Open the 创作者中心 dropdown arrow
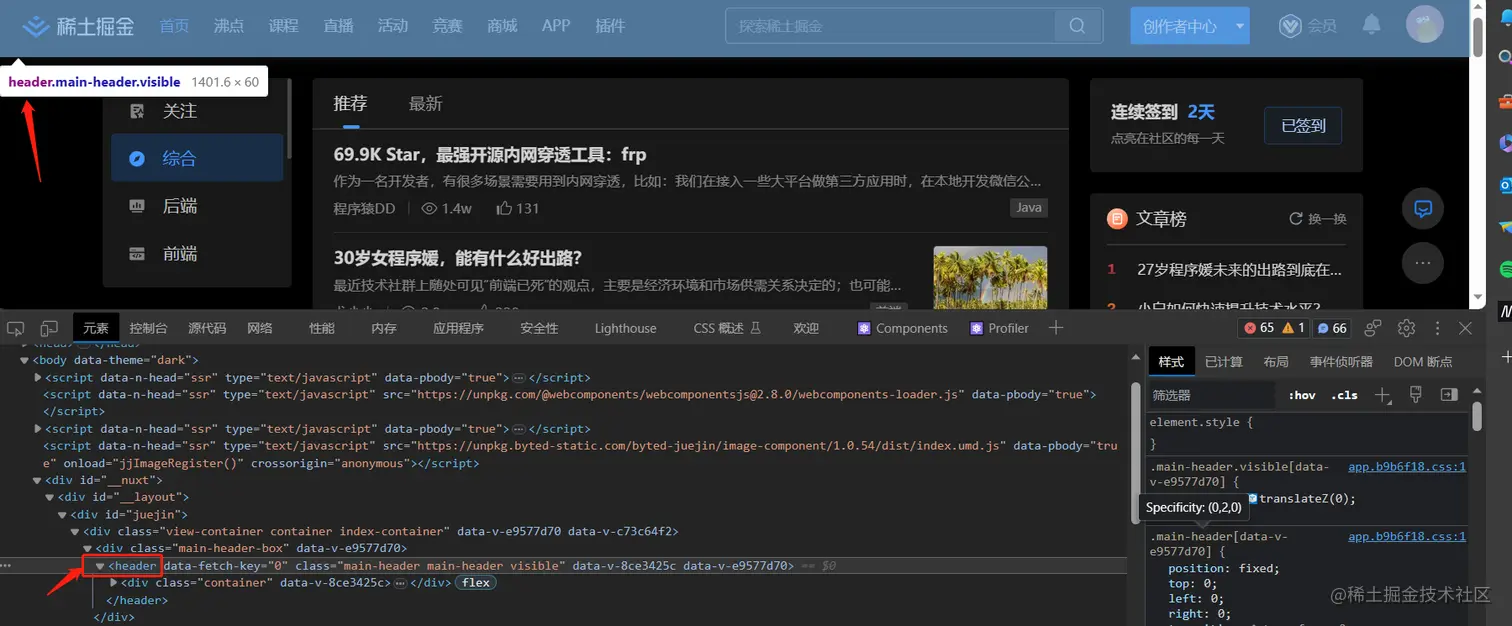The width and height of the screenshot is (1512, 626). point(1240,26)
